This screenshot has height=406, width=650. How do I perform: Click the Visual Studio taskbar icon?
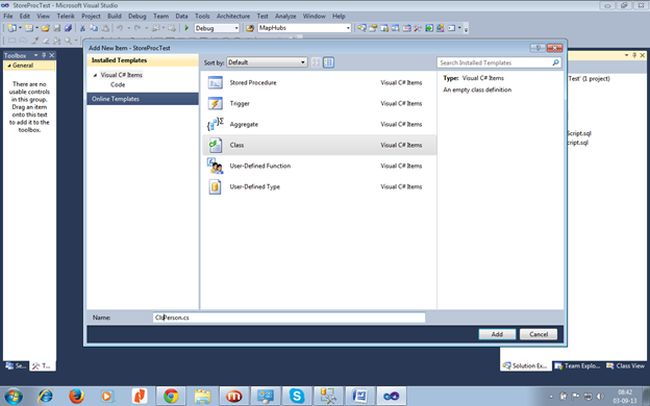point(391,396)
